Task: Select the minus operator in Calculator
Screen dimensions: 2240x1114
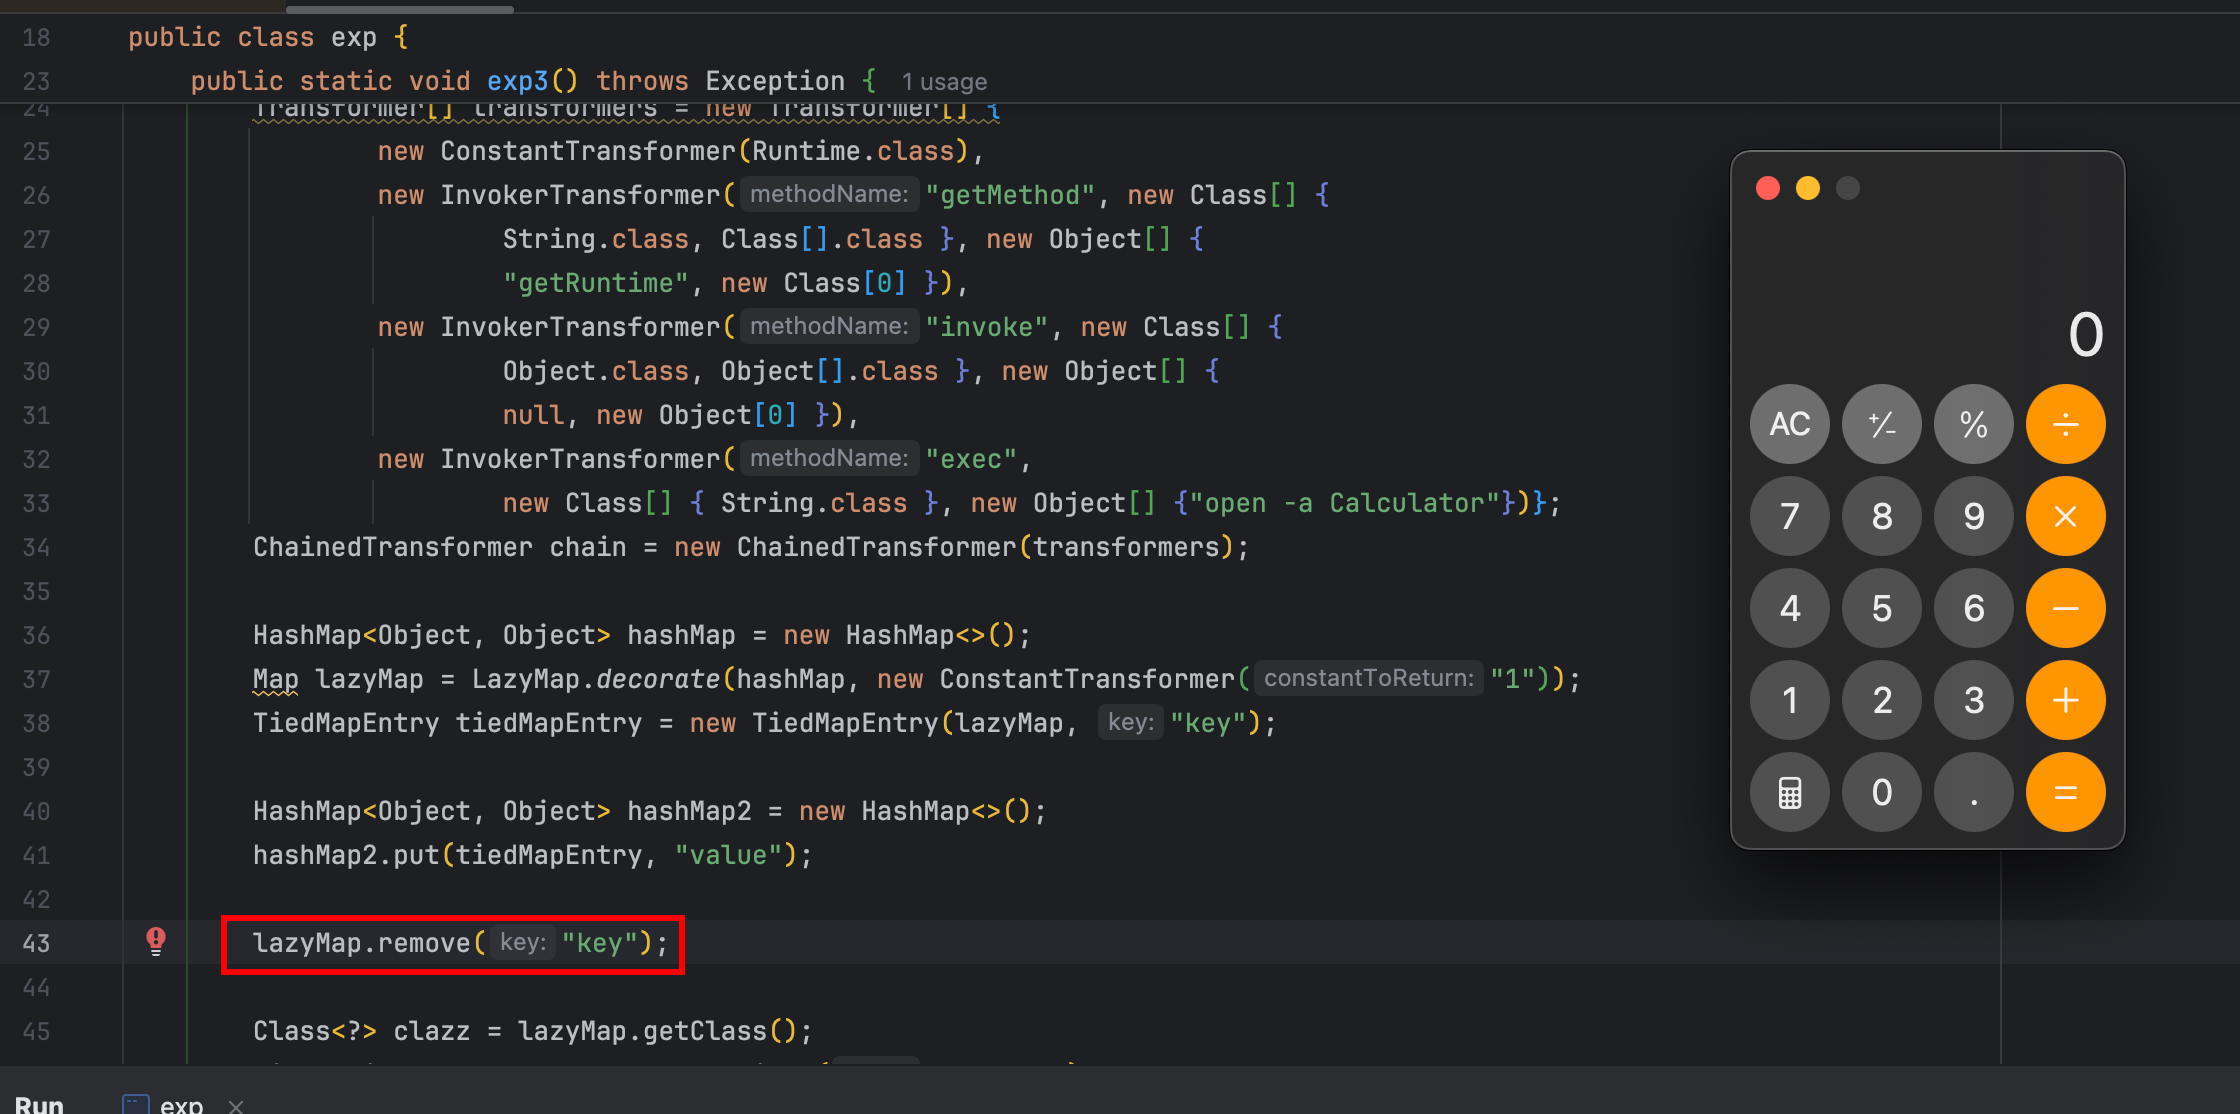Action: tap(2066, 608)
